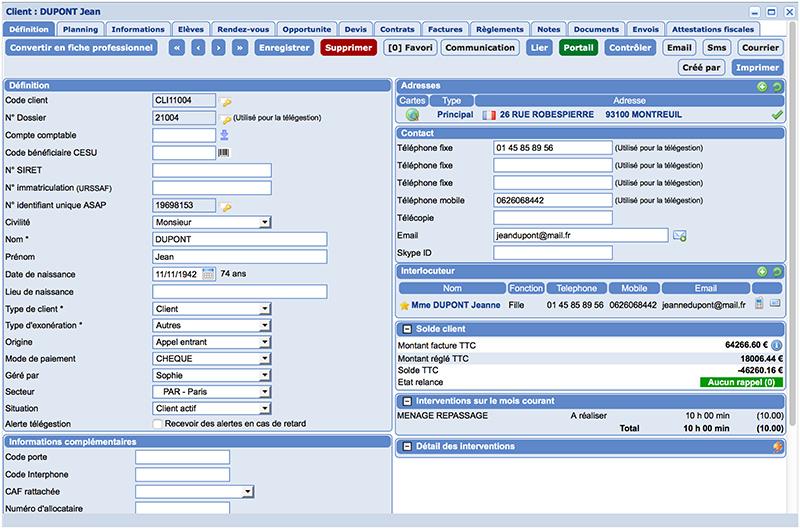Switch to the Planning tab
This screenshot has height=529, width=800.
(80, 29)
